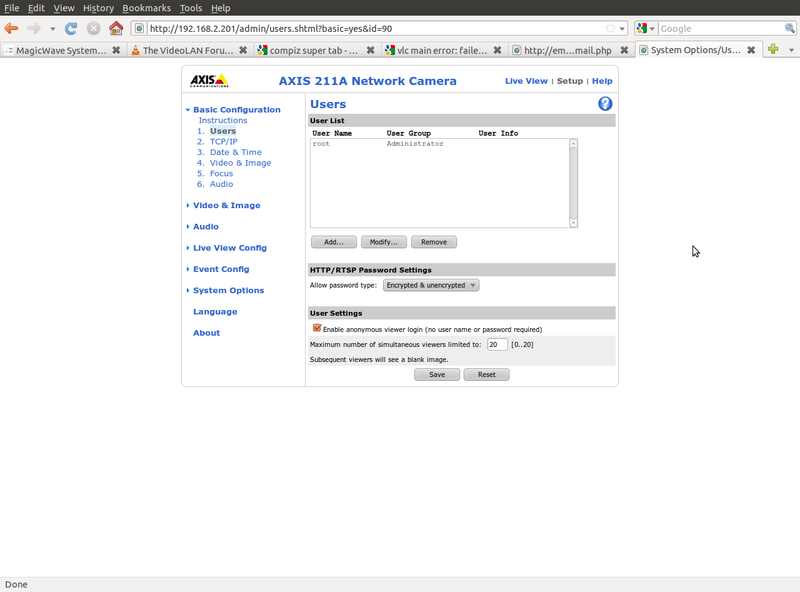Close the VideoLAN Forum tab

coord(243,50)
